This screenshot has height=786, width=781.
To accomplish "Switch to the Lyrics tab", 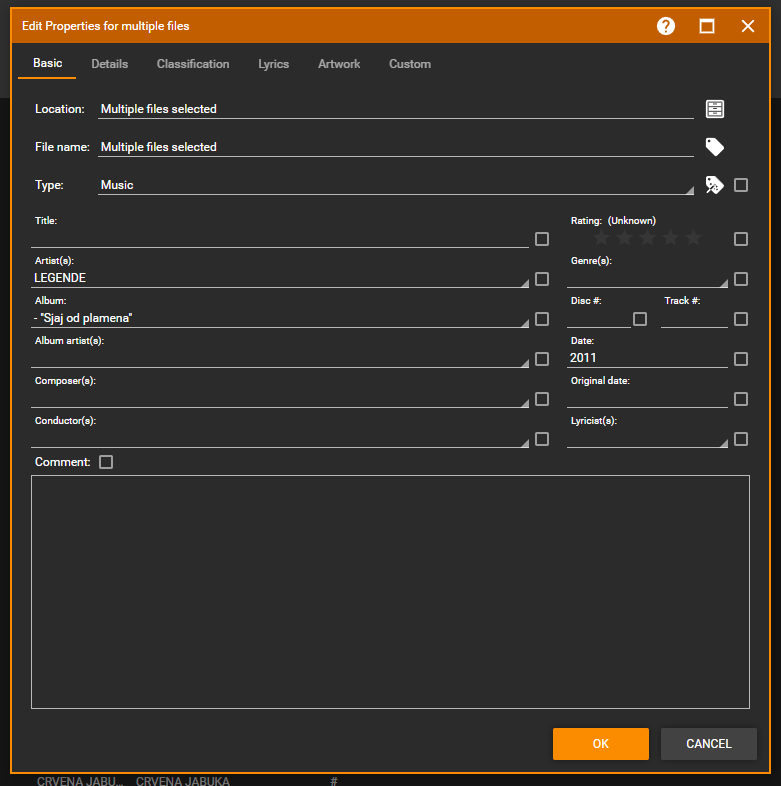I will [273, 64].
